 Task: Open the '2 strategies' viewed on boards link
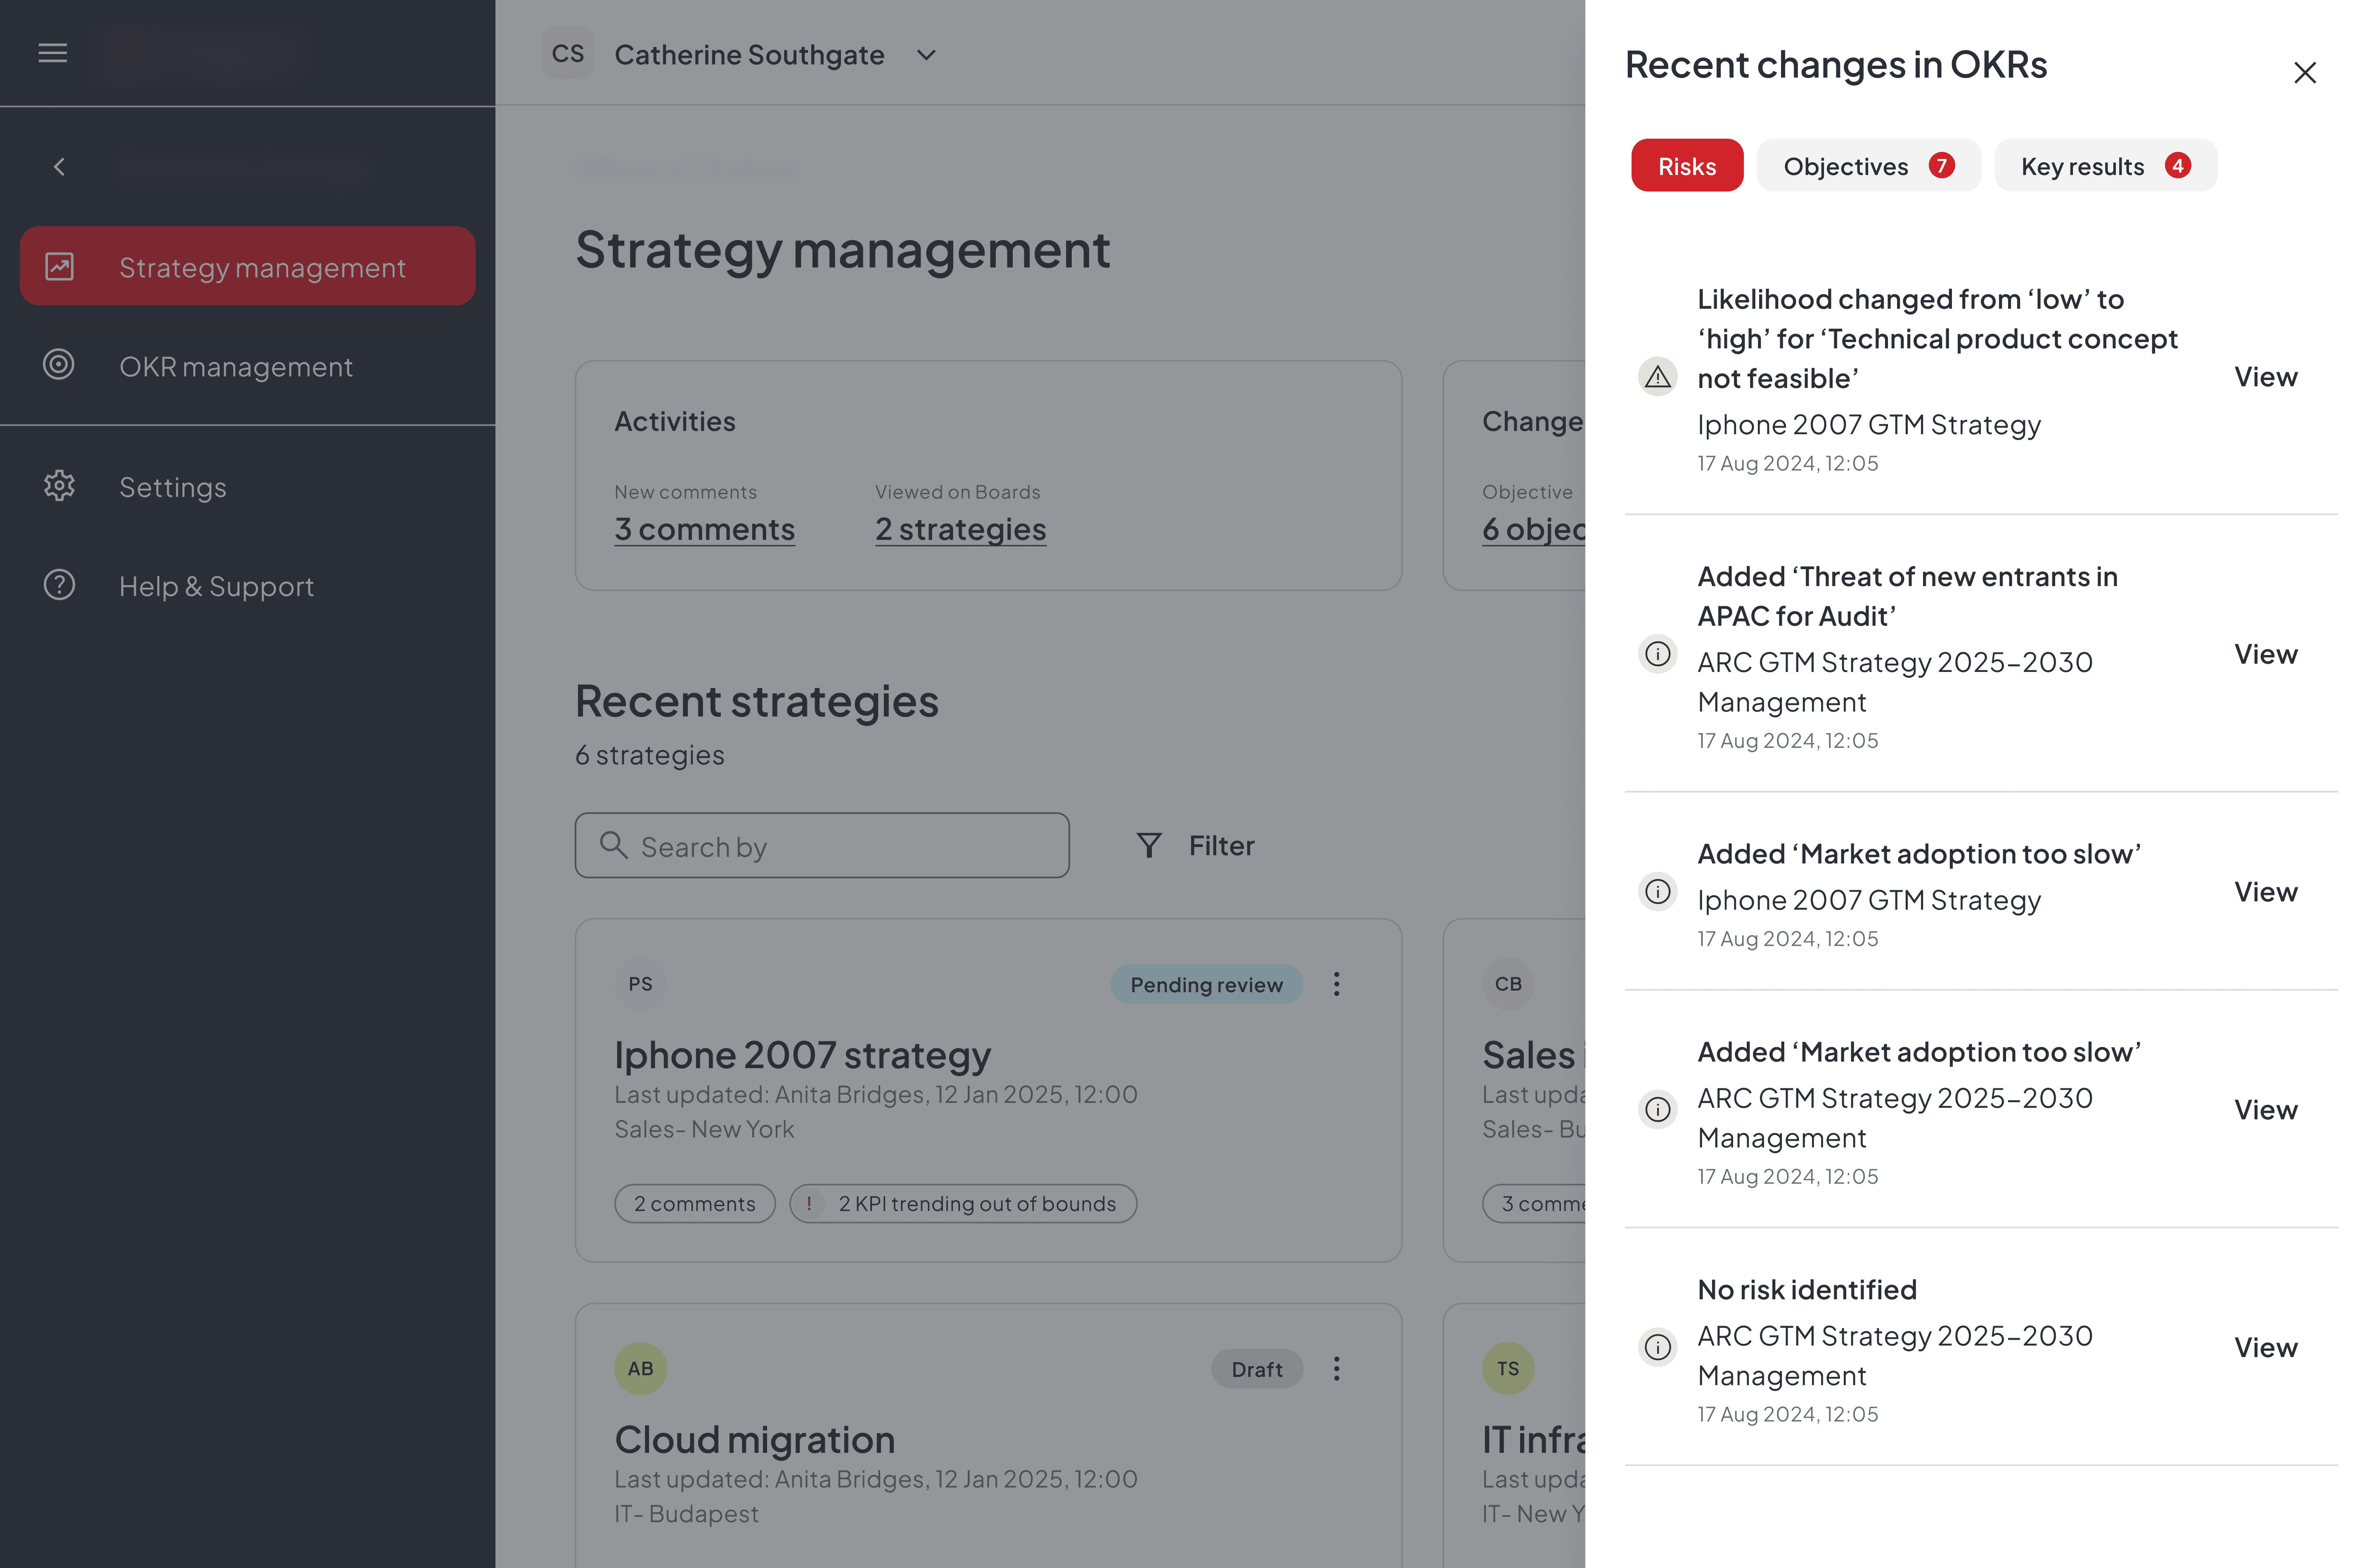(x=960, y=529)
